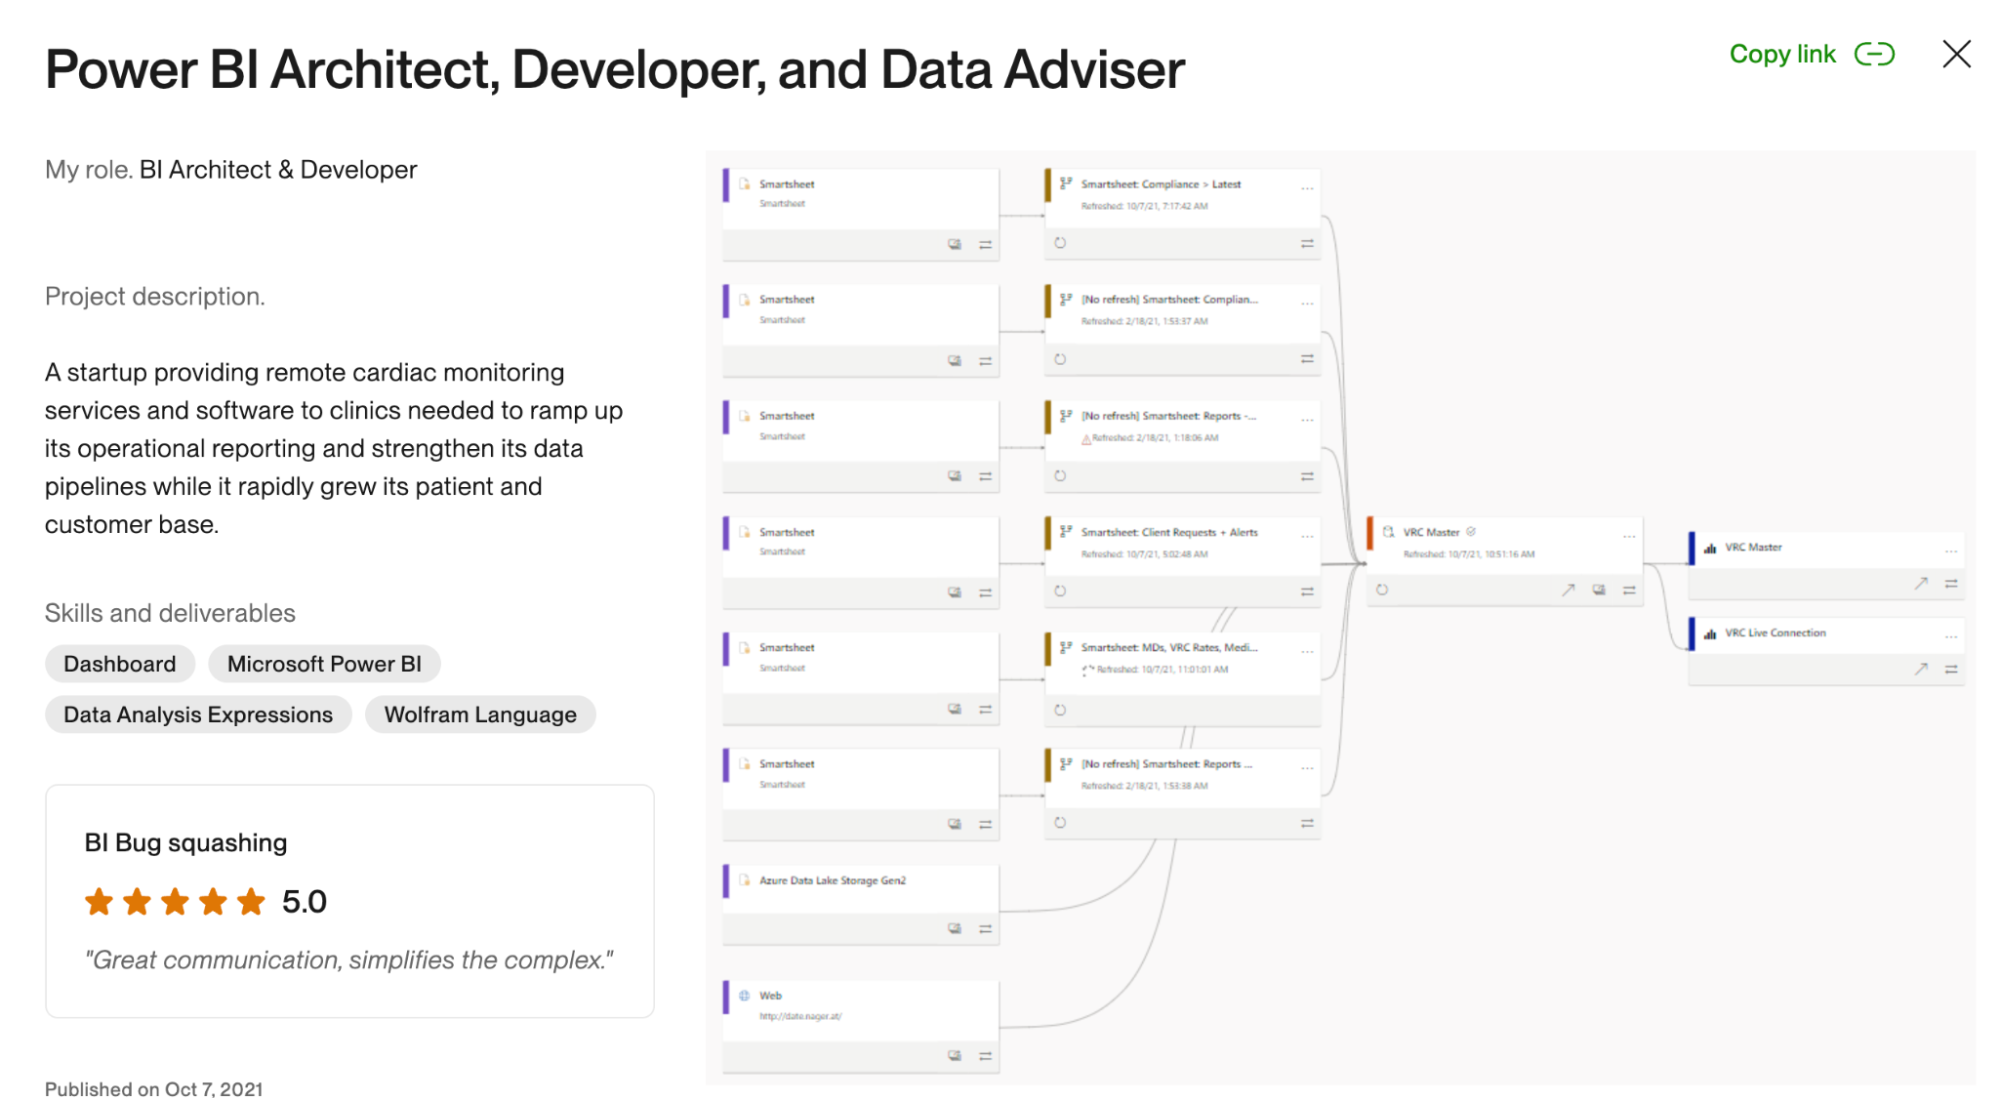
Task: Click the http://date.nager.at/ URL on Web card
Action: [x=800, y=1016]
